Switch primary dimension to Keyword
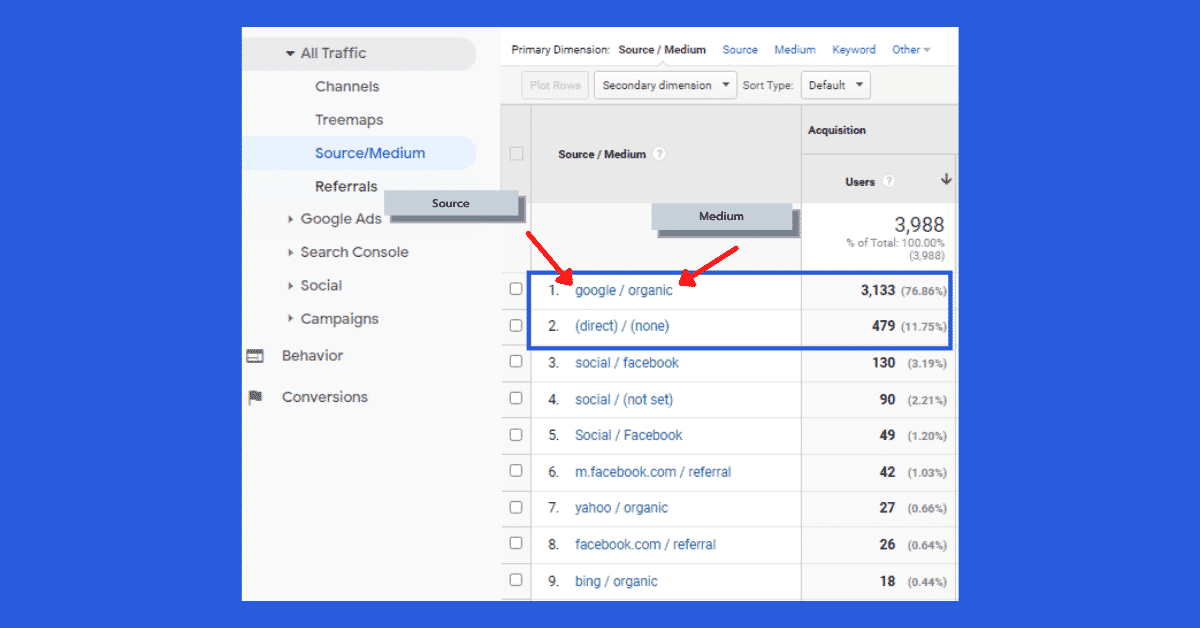Image resolution: width=1200 pixels, height=628 pixels. pyautogui.click(x=853, y=50)
